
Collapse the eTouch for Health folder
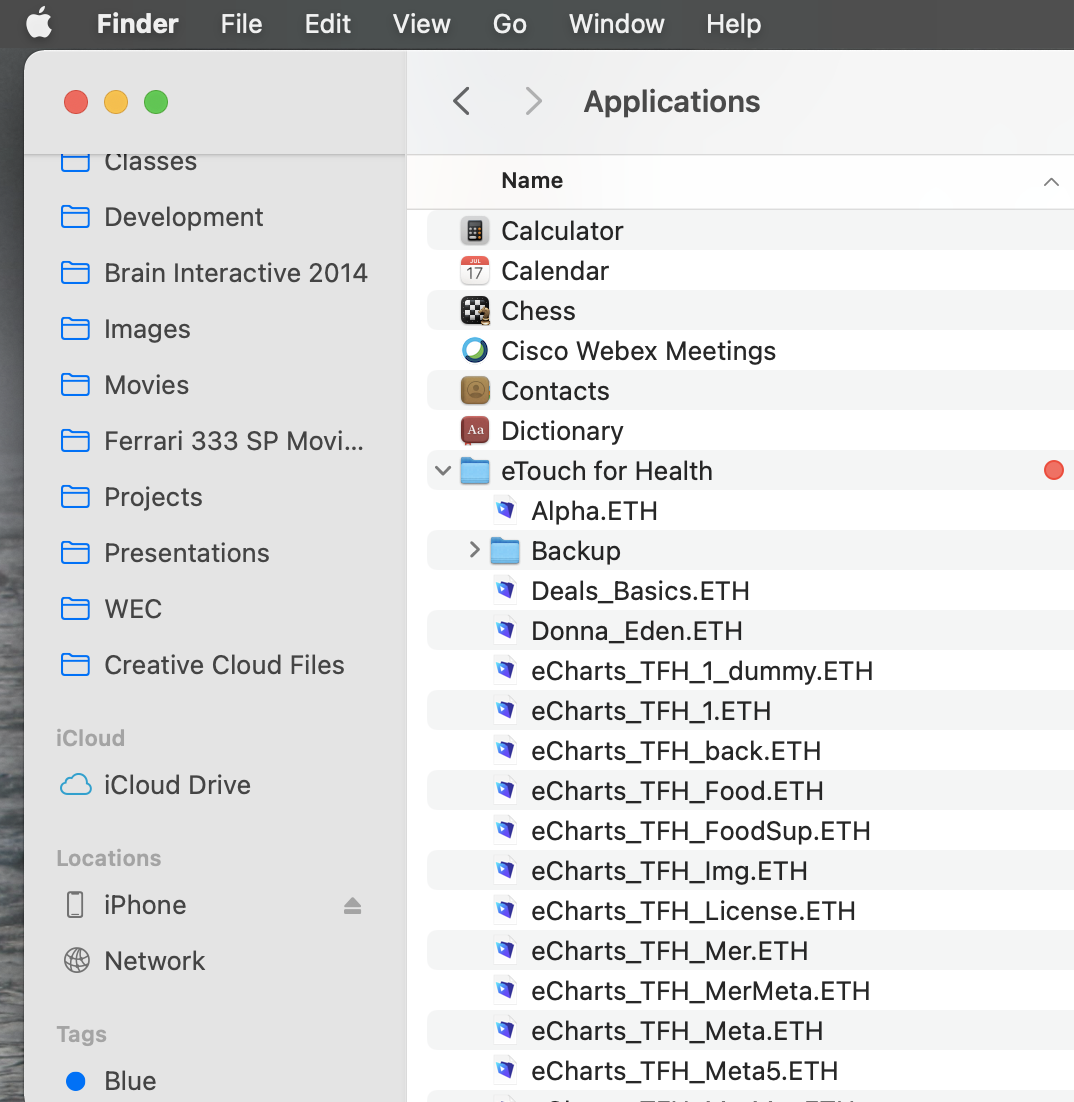pos(443,470)
